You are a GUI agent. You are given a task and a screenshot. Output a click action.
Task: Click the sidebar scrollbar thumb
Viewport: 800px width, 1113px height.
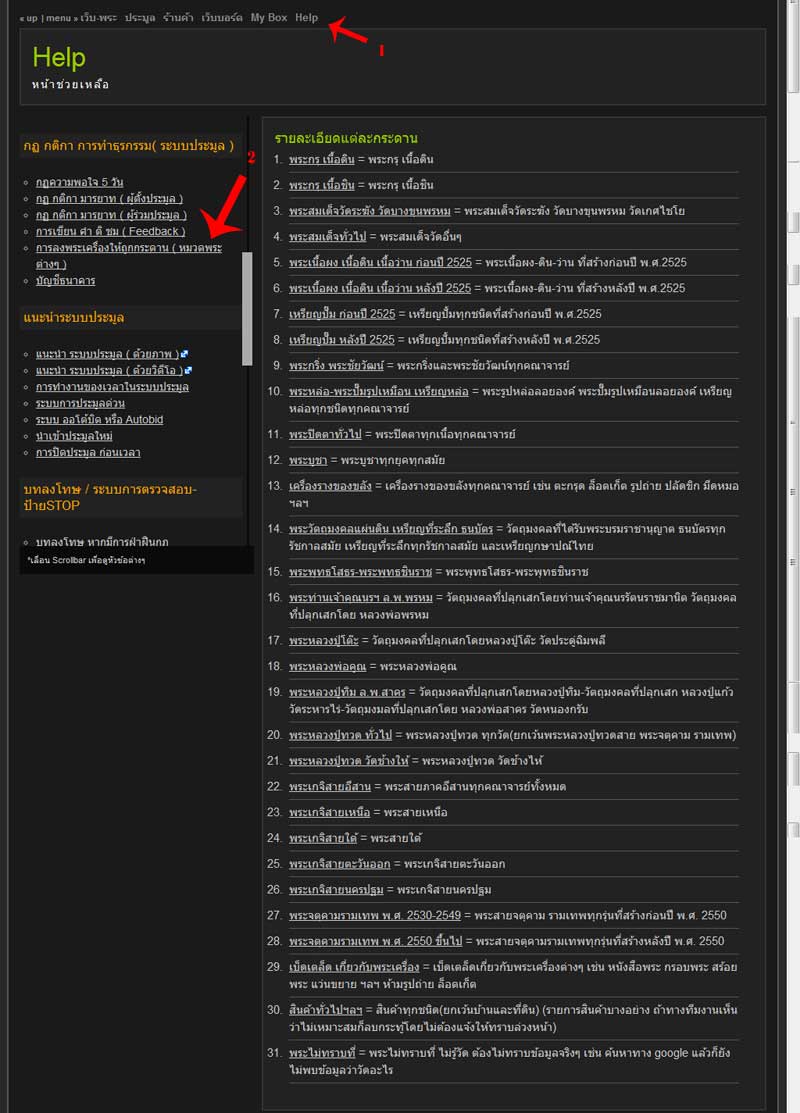(247, 308)
